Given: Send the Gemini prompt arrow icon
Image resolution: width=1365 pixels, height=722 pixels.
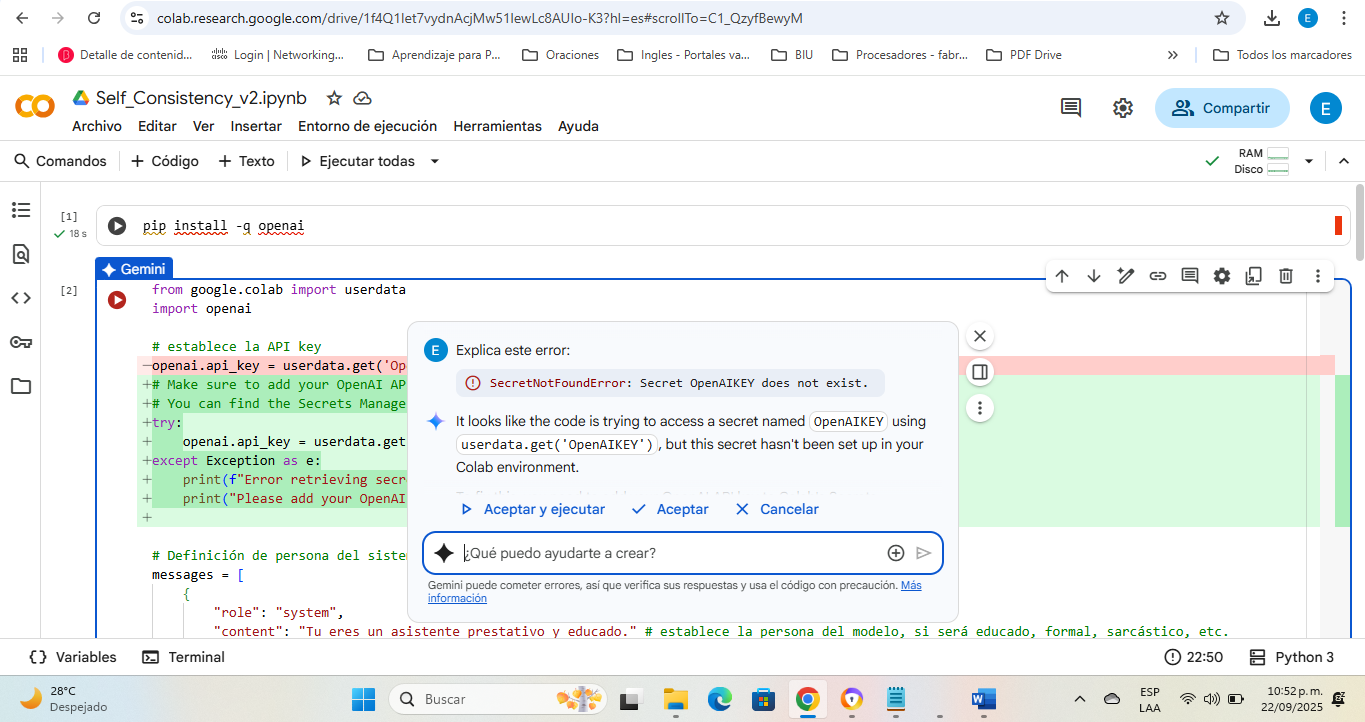Looking at the screenshot, I should point(924,553).
